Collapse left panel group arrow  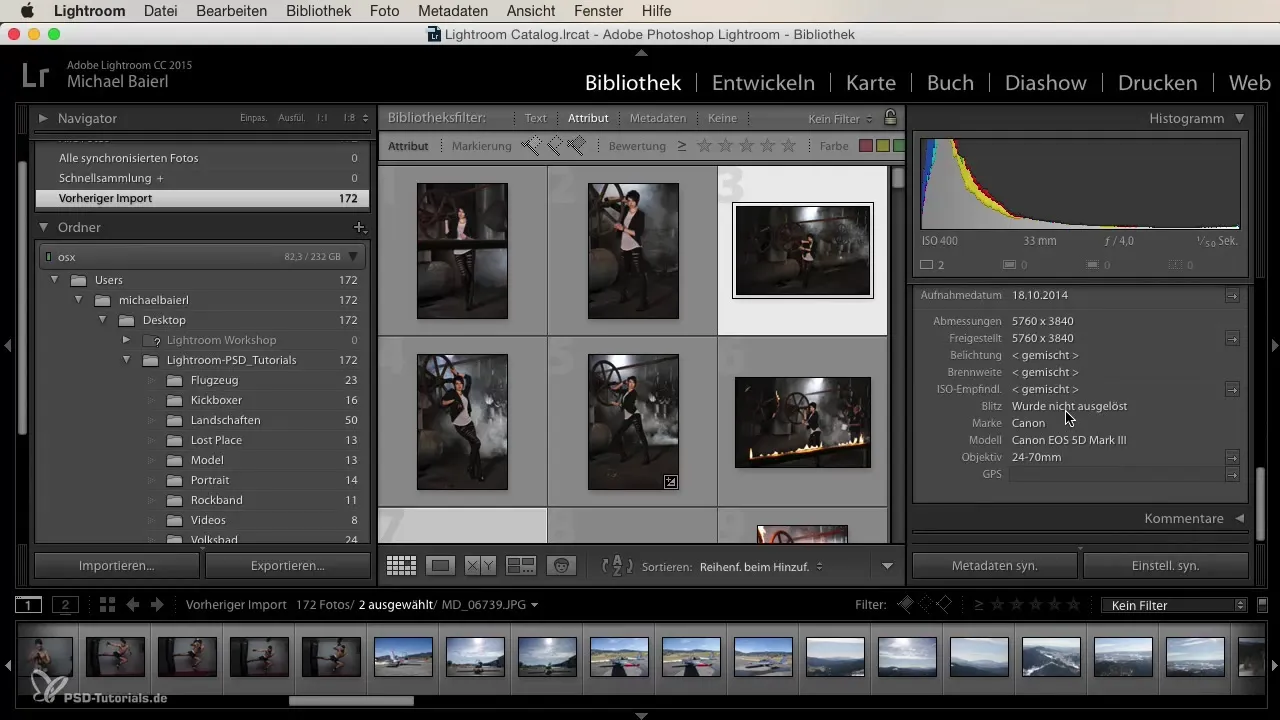(x=7, y=345)
